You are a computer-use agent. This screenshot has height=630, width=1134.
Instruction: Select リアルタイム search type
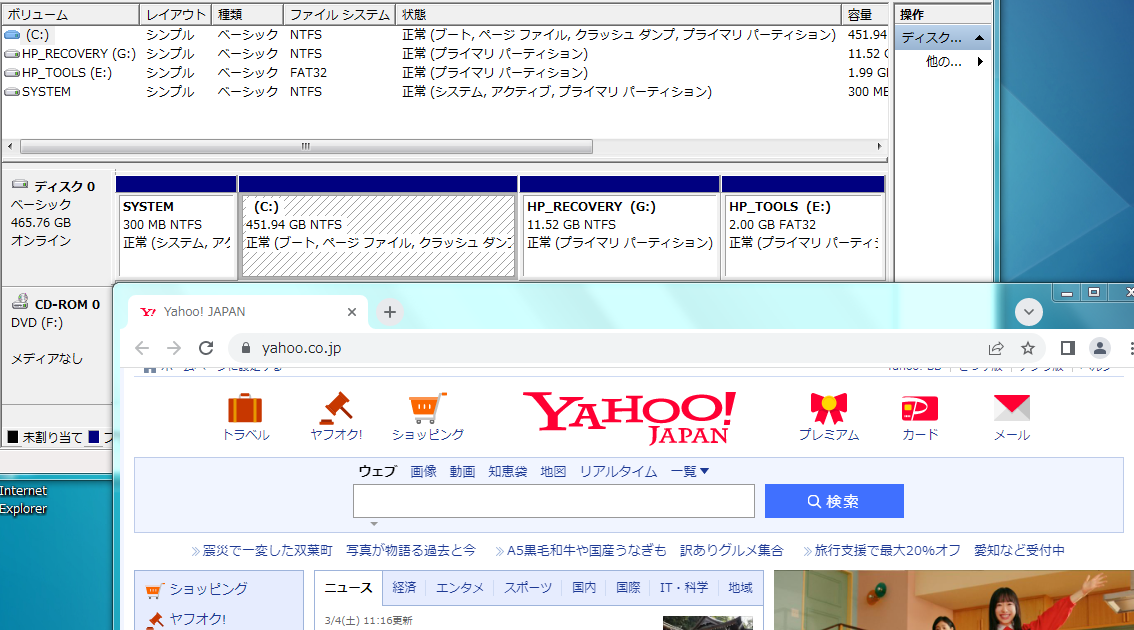pos(618,472)
